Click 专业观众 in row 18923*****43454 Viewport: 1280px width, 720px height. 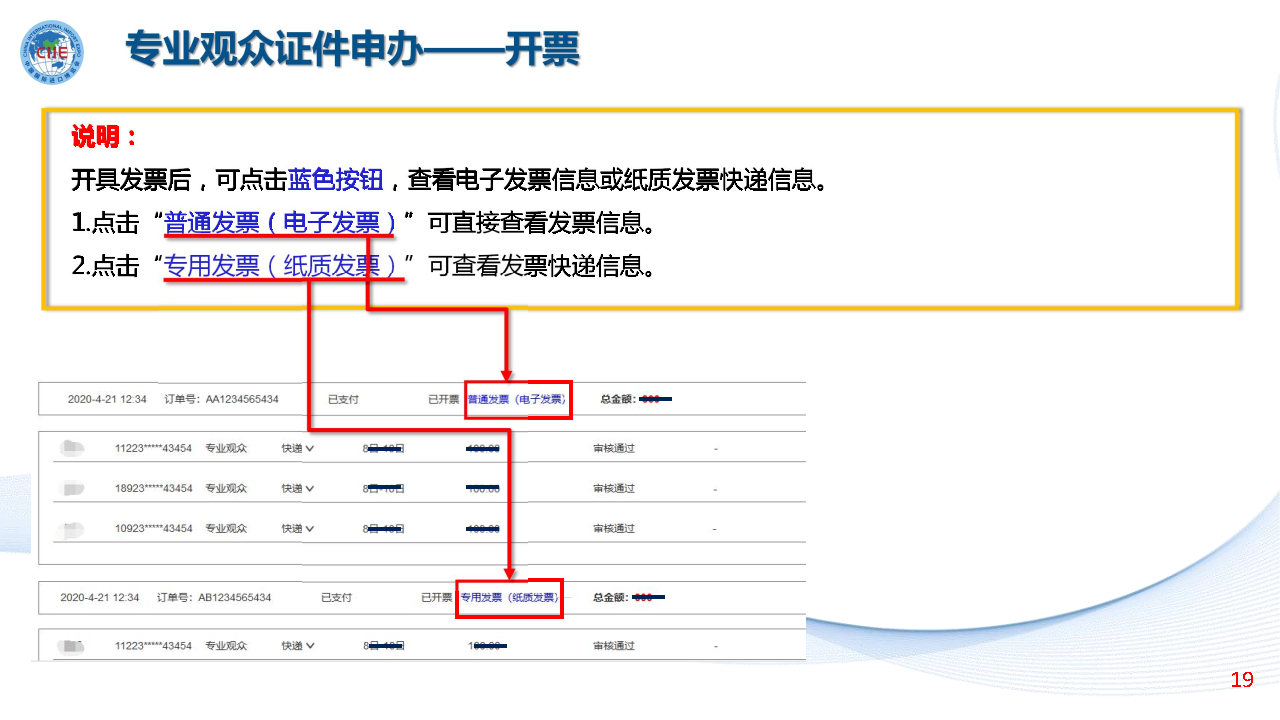[x=226, y=488]
